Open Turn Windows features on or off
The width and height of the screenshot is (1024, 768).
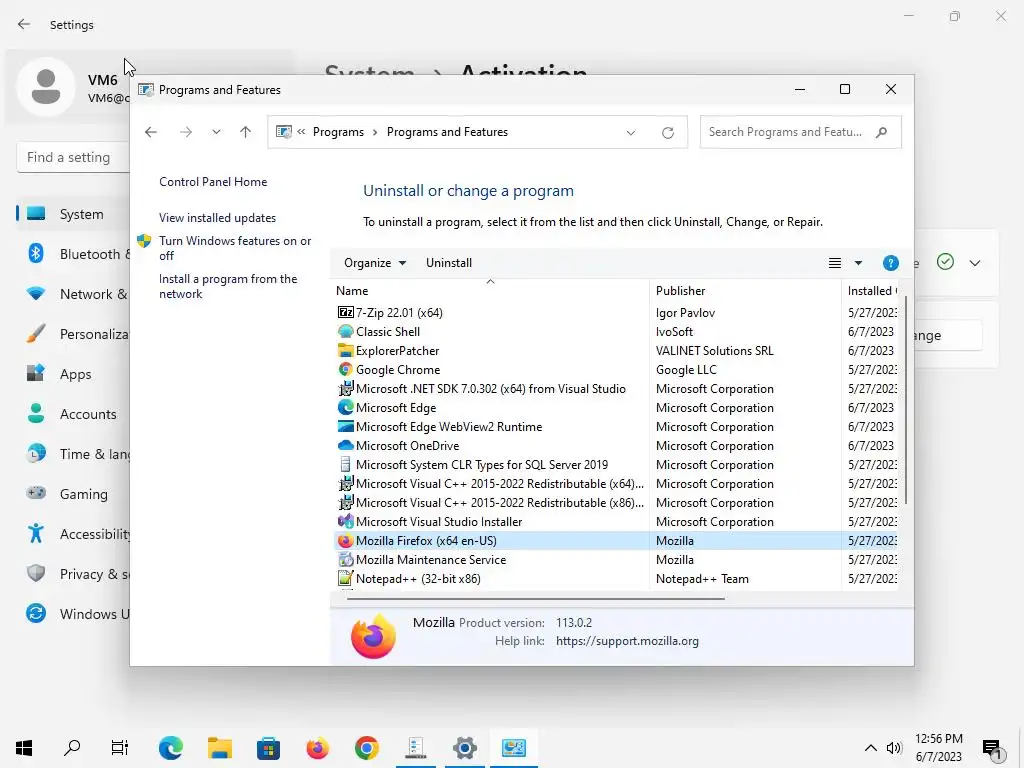coord(235,248)
